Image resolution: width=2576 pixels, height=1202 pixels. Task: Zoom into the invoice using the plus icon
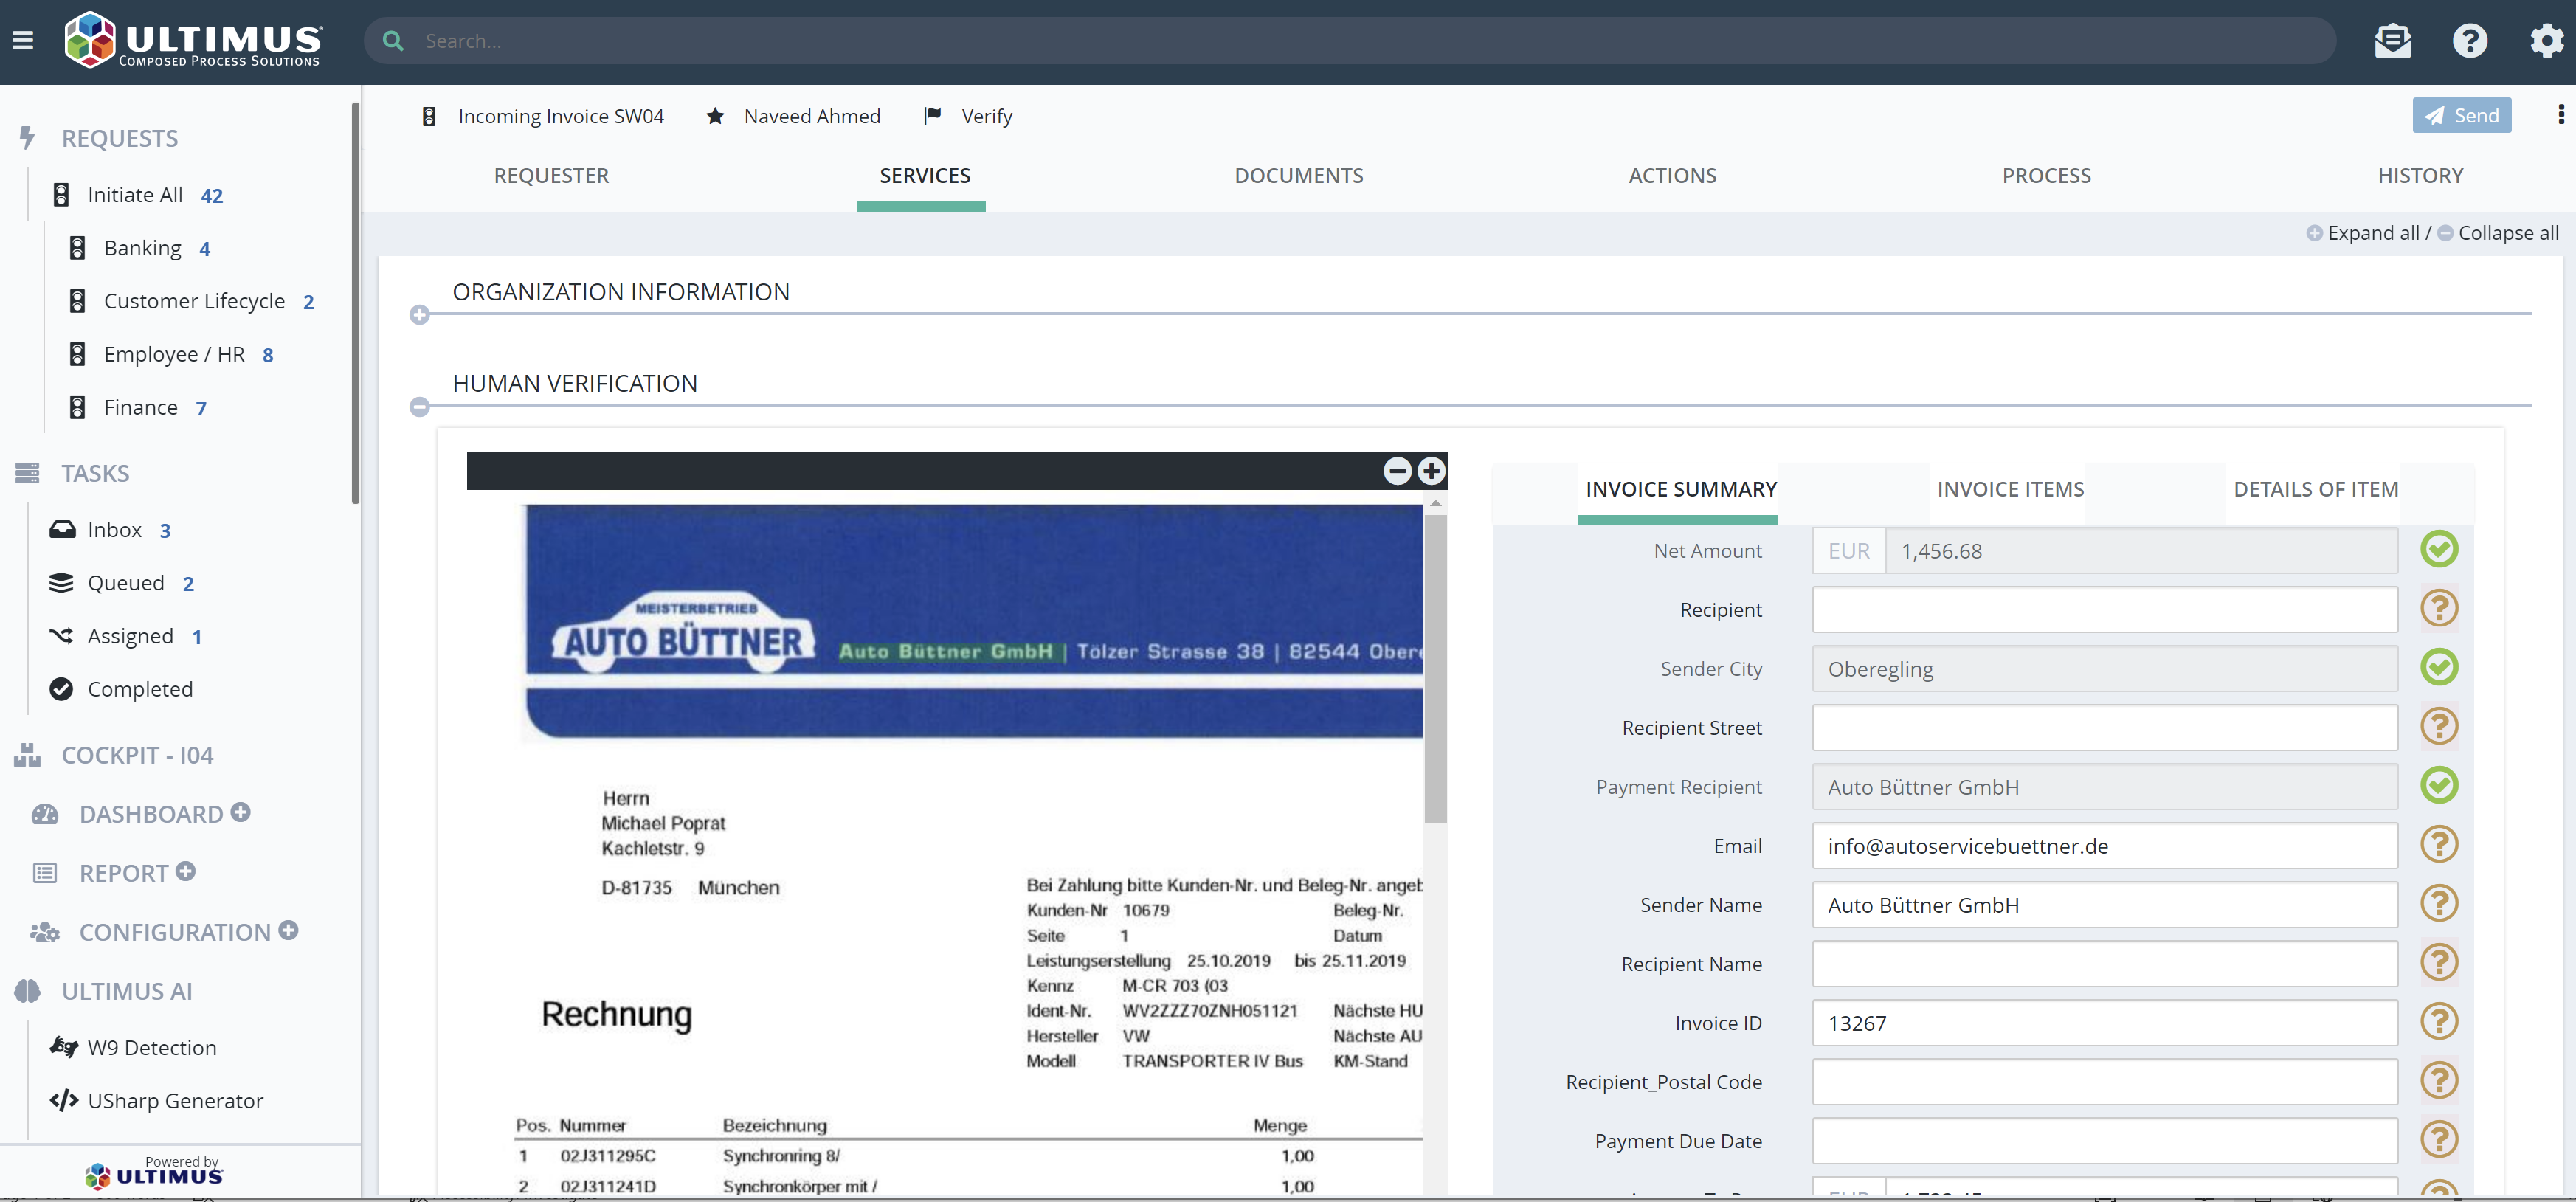[x=1431, y=470]
